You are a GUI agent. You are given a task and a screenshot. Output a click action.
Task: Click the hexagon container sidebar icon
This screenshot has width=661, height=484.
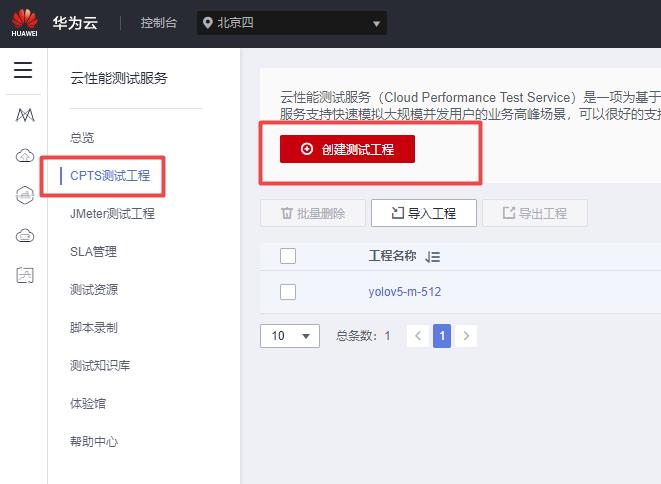click(x=25, y=195)
